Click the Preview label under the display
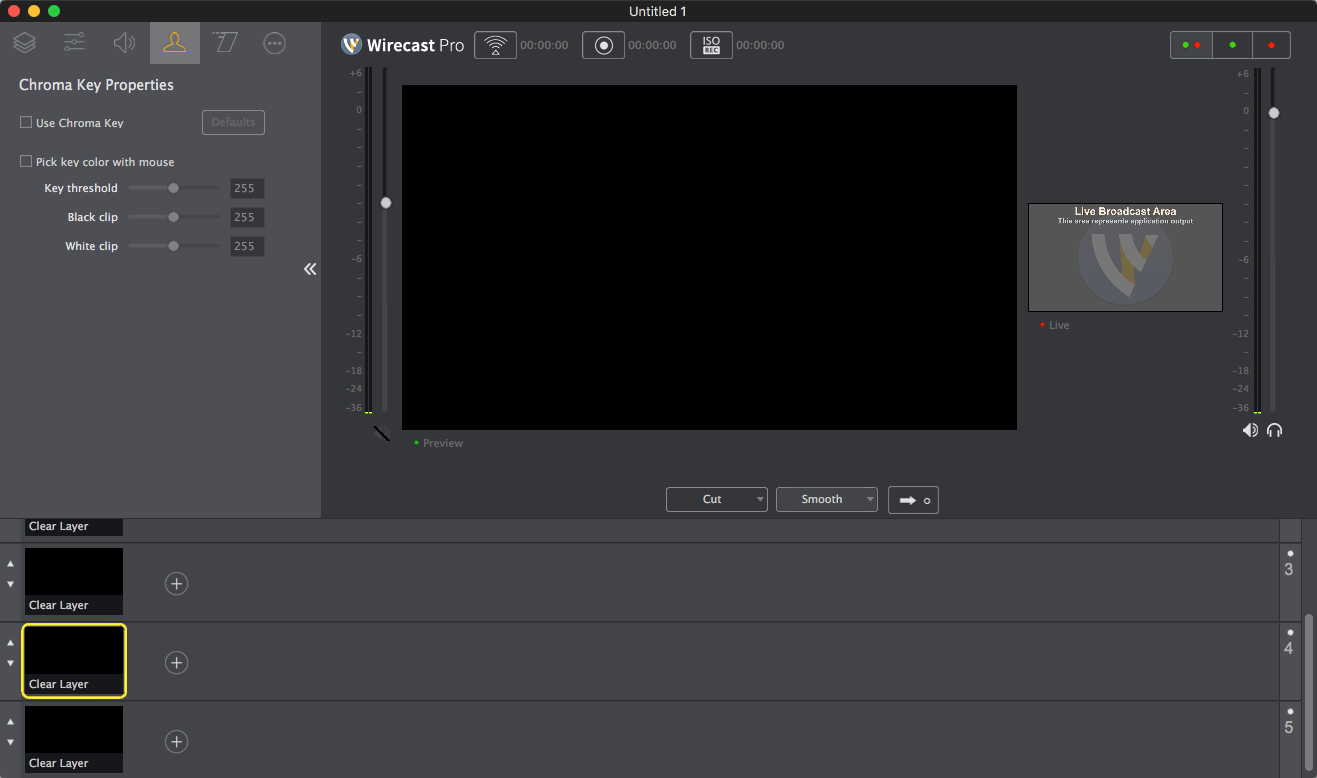The image size is (1317, 778). (443, 443)
